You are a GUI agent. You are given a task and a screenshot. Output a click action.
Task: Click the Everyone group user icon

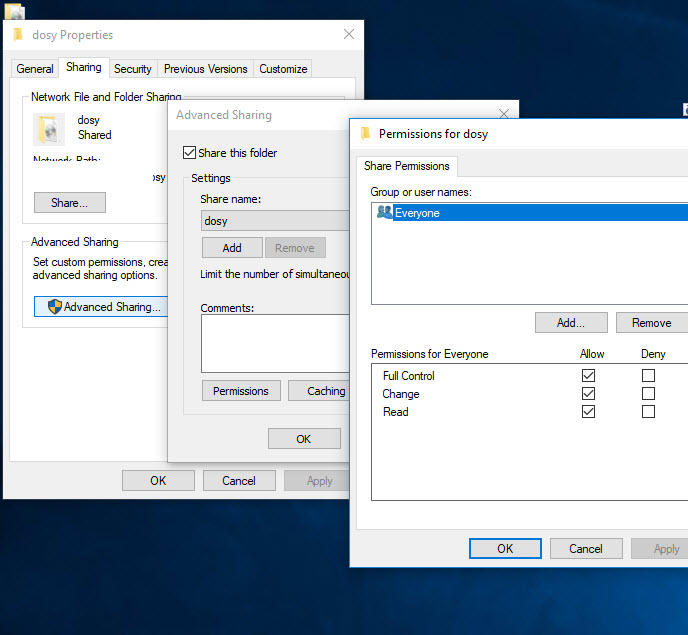click(384, 212)
